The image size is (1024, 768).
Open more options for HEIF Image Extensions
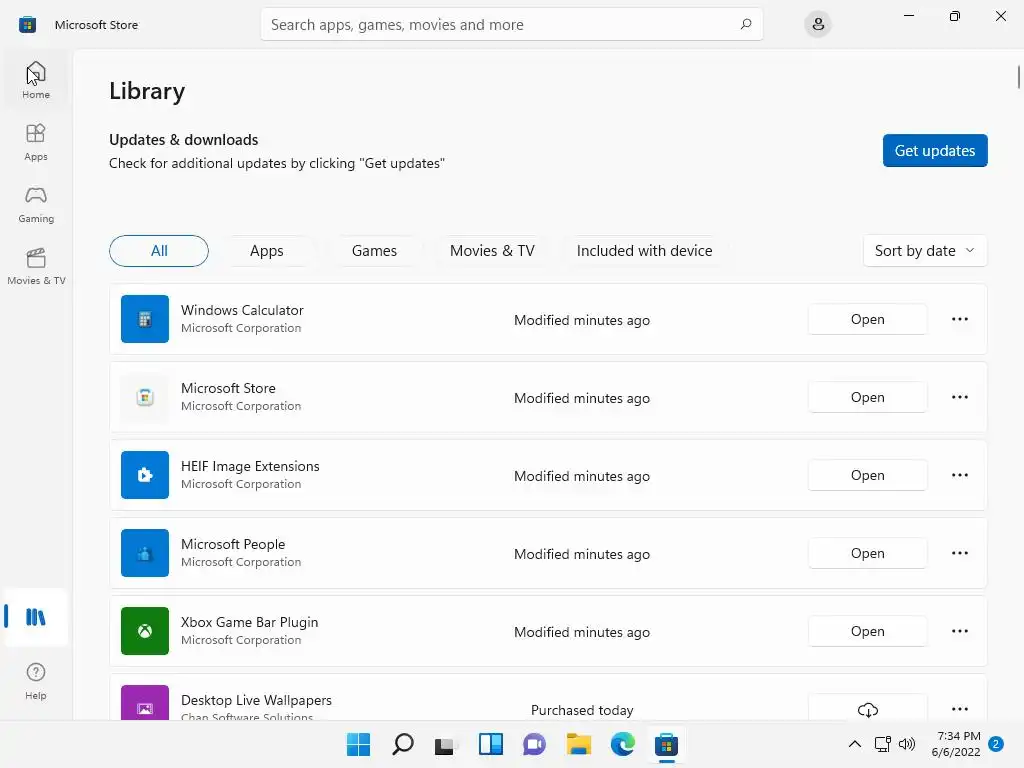959,475
